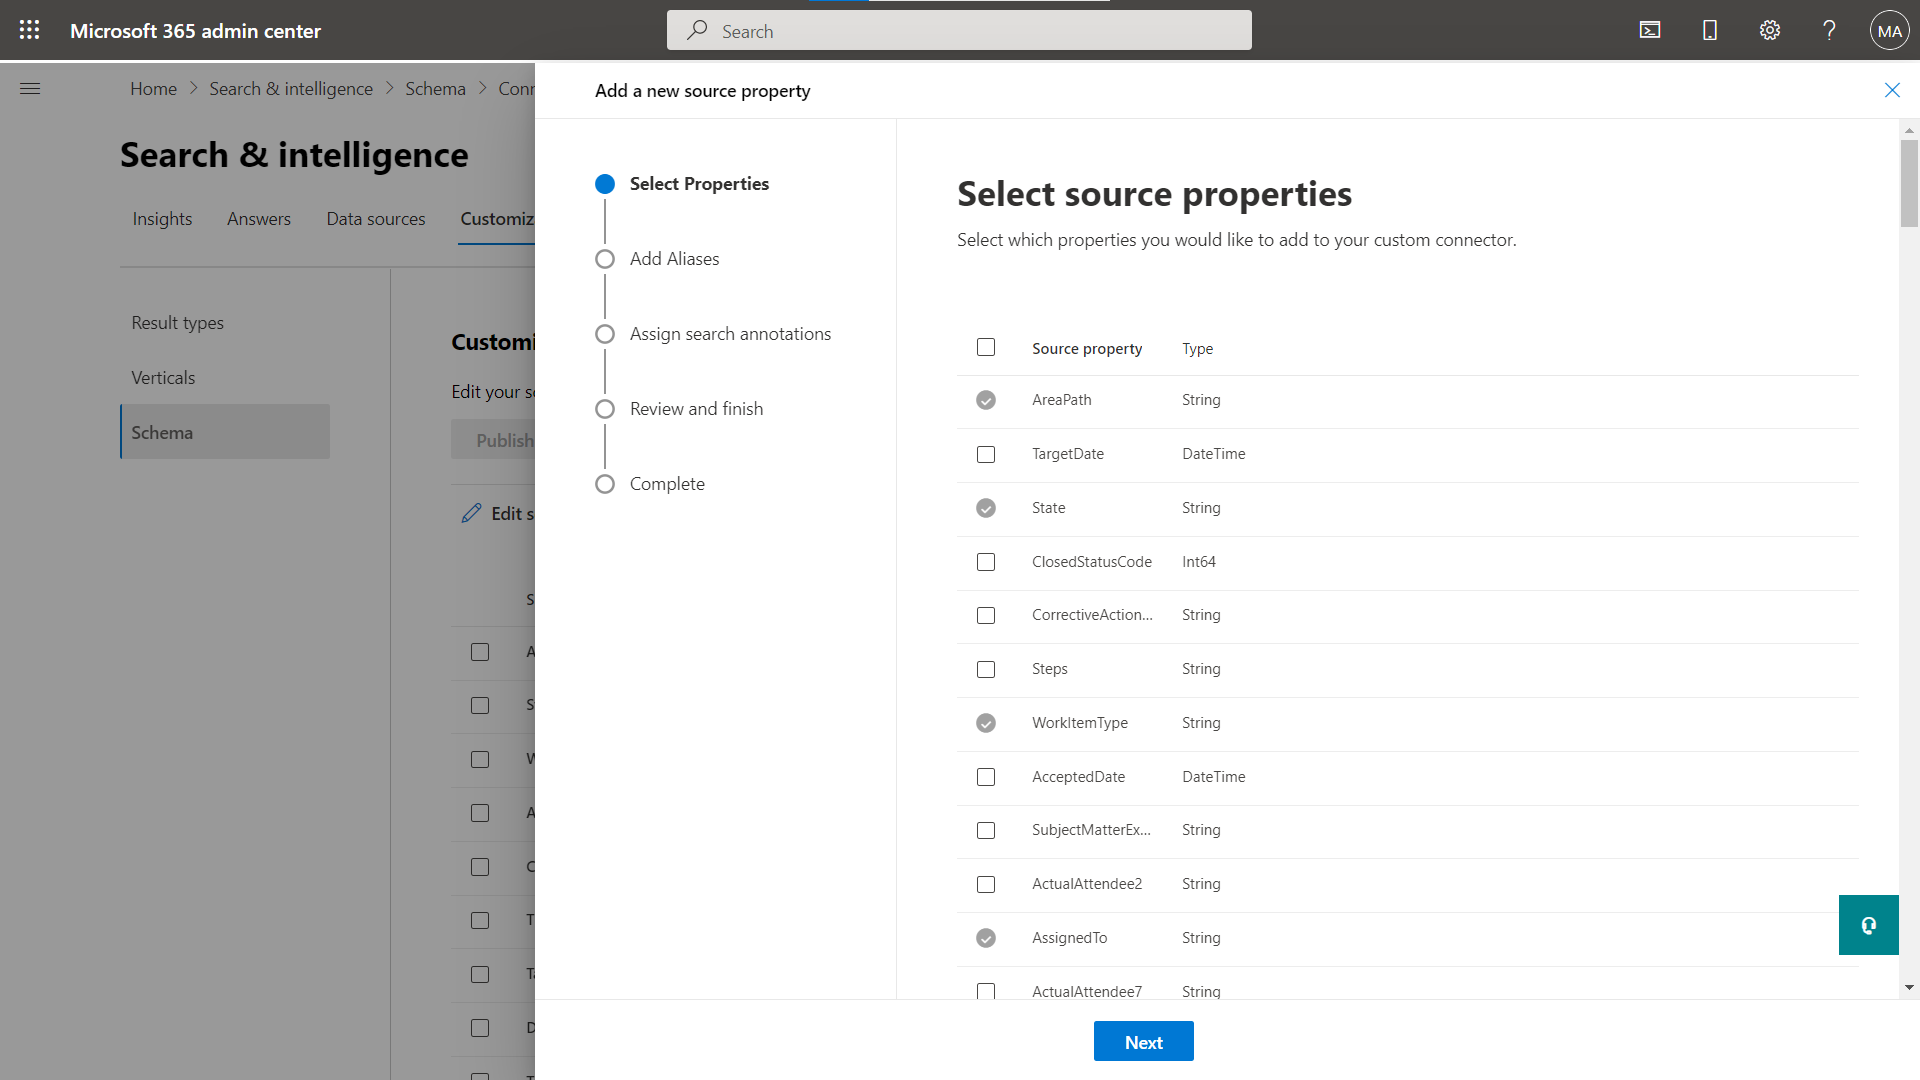Enable the ClosedStatusCode Int64 checkbox
The image size is (1920, 1080).
click(x=986, y=560)
